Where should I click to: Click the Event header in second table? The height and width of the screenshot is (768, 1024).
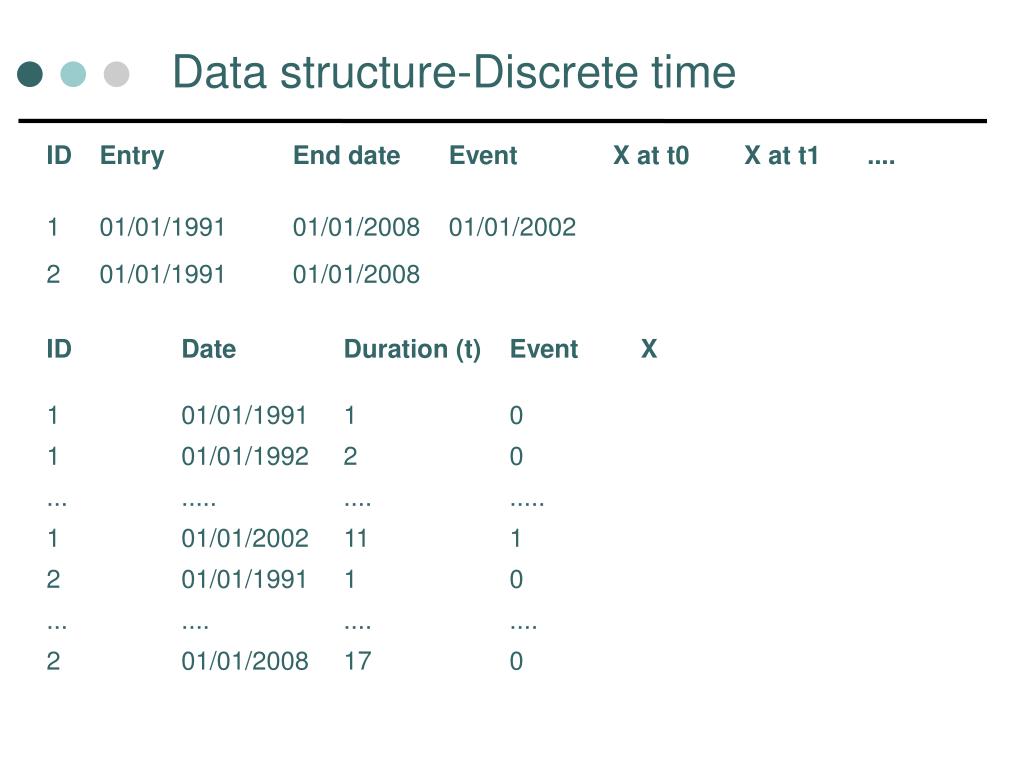[x=543, y=349]
